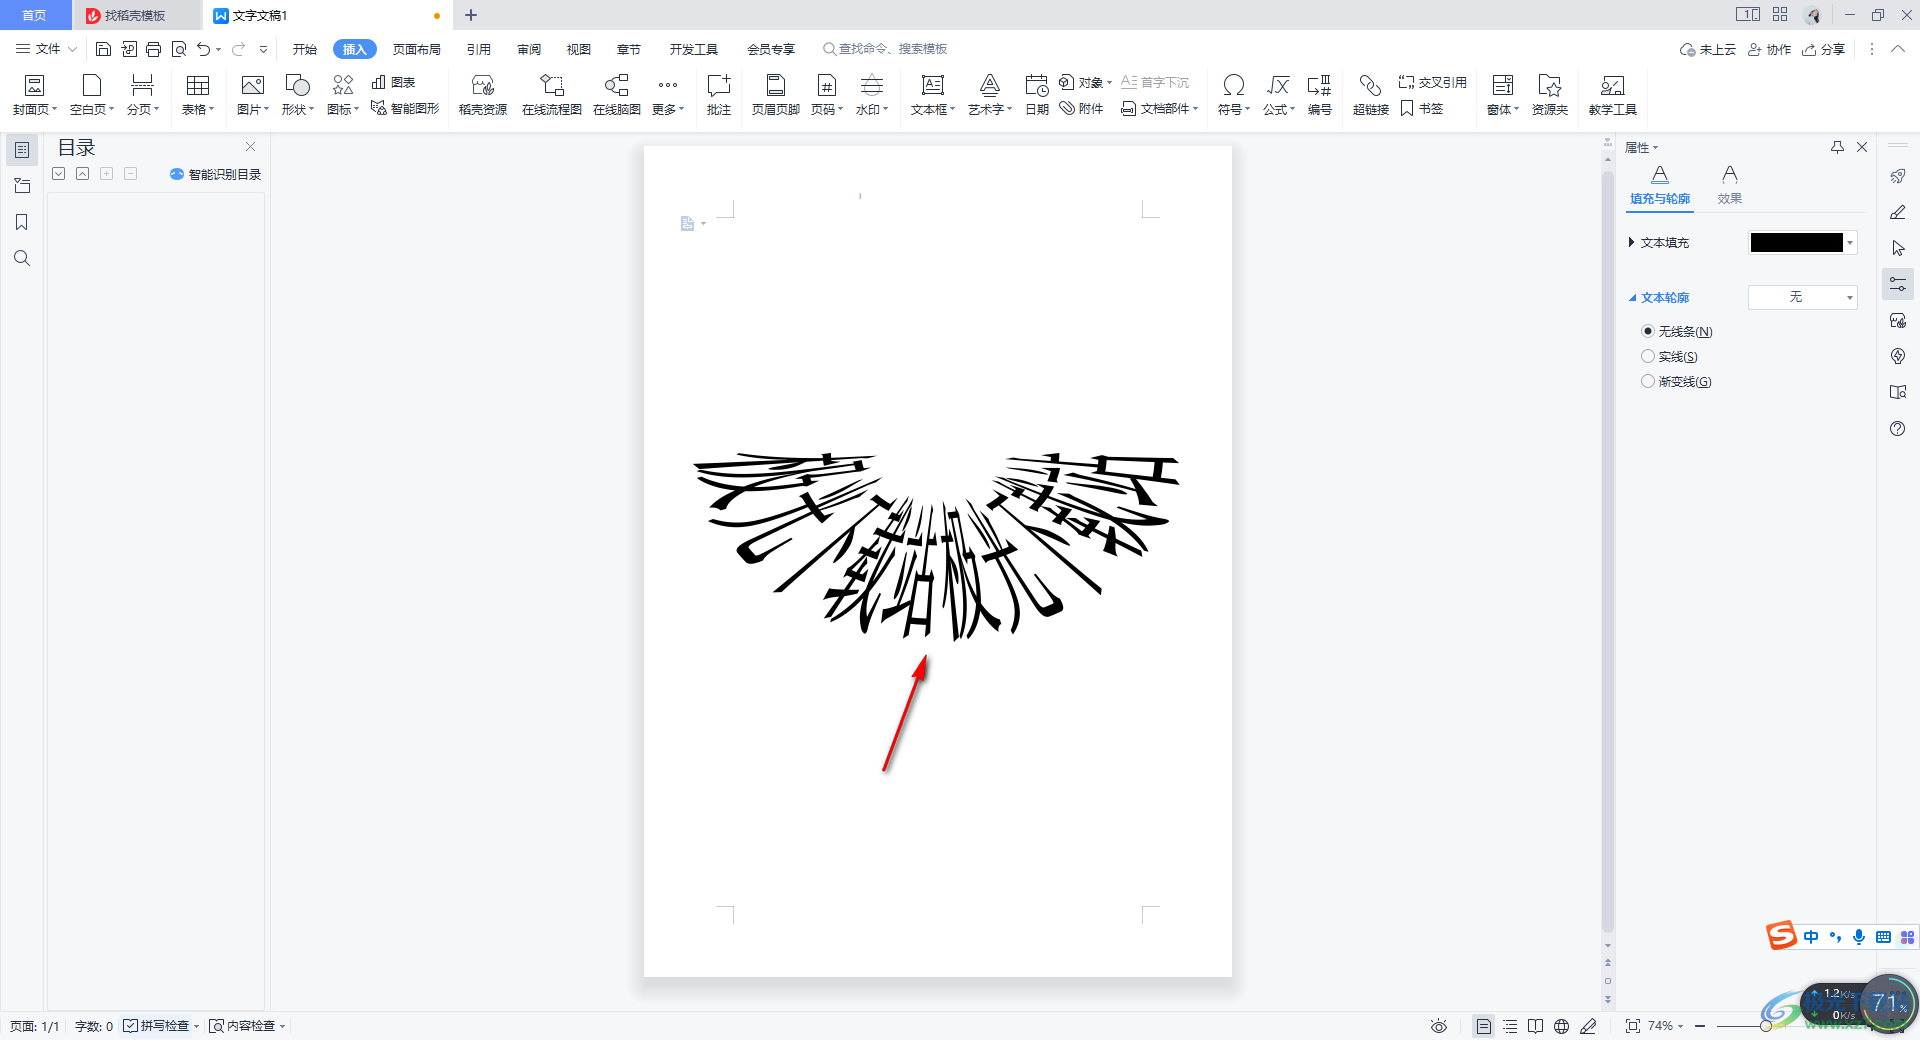1920x1040 pixels.
Task: Open header and footer
Action: (x=775, y=96)
